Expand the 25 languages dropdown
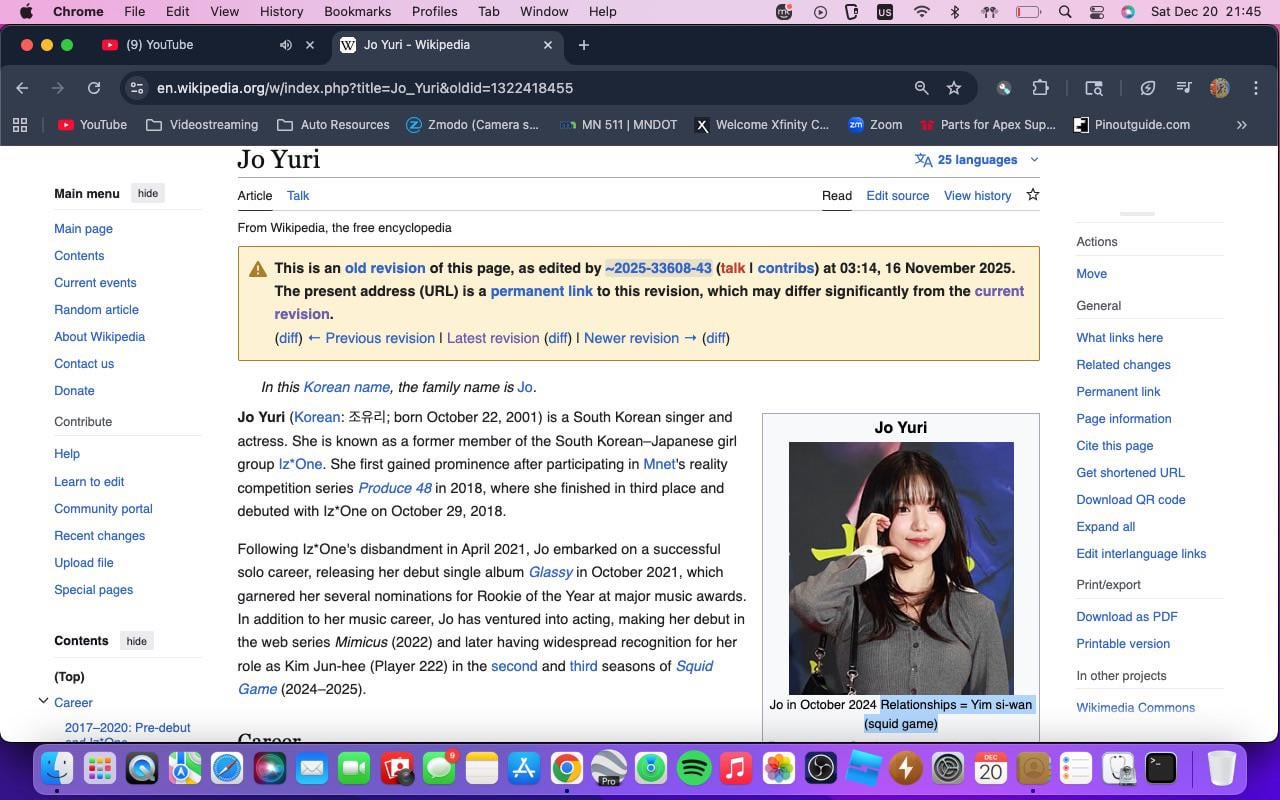1280x800 pixels. [977, 160]
